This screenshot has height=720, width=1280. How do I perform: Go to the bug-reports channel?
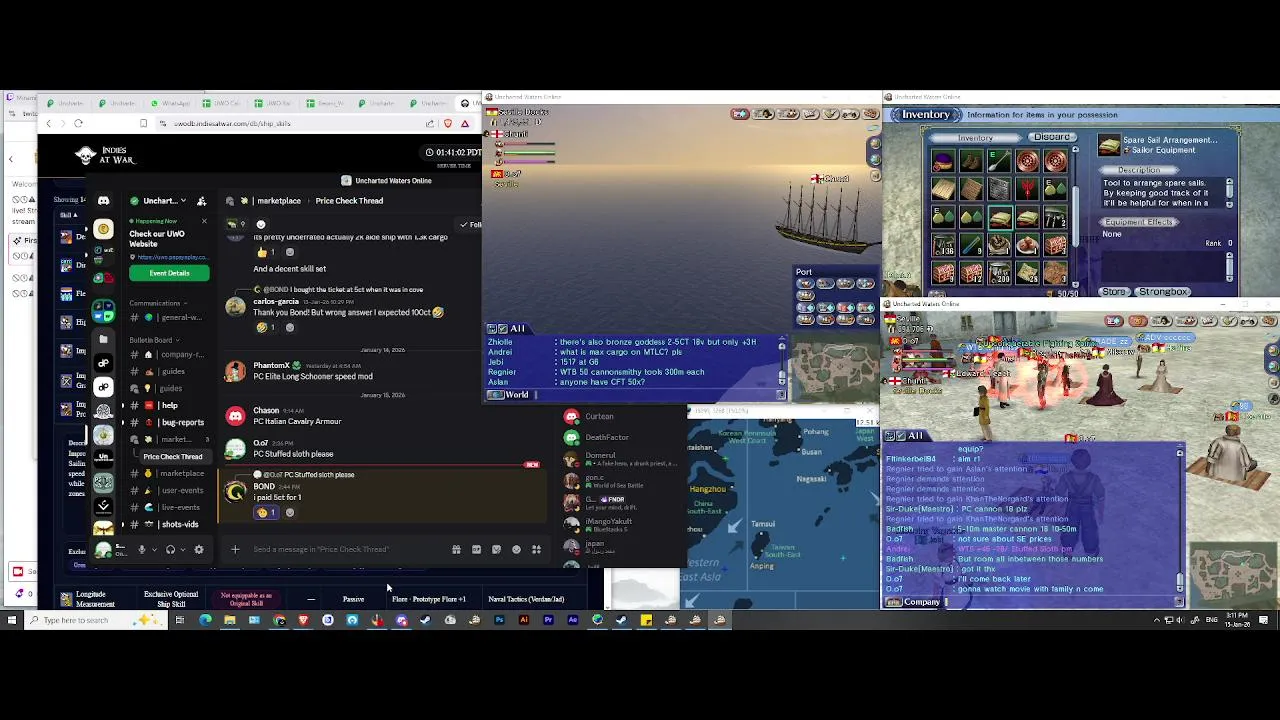(170, 422)
